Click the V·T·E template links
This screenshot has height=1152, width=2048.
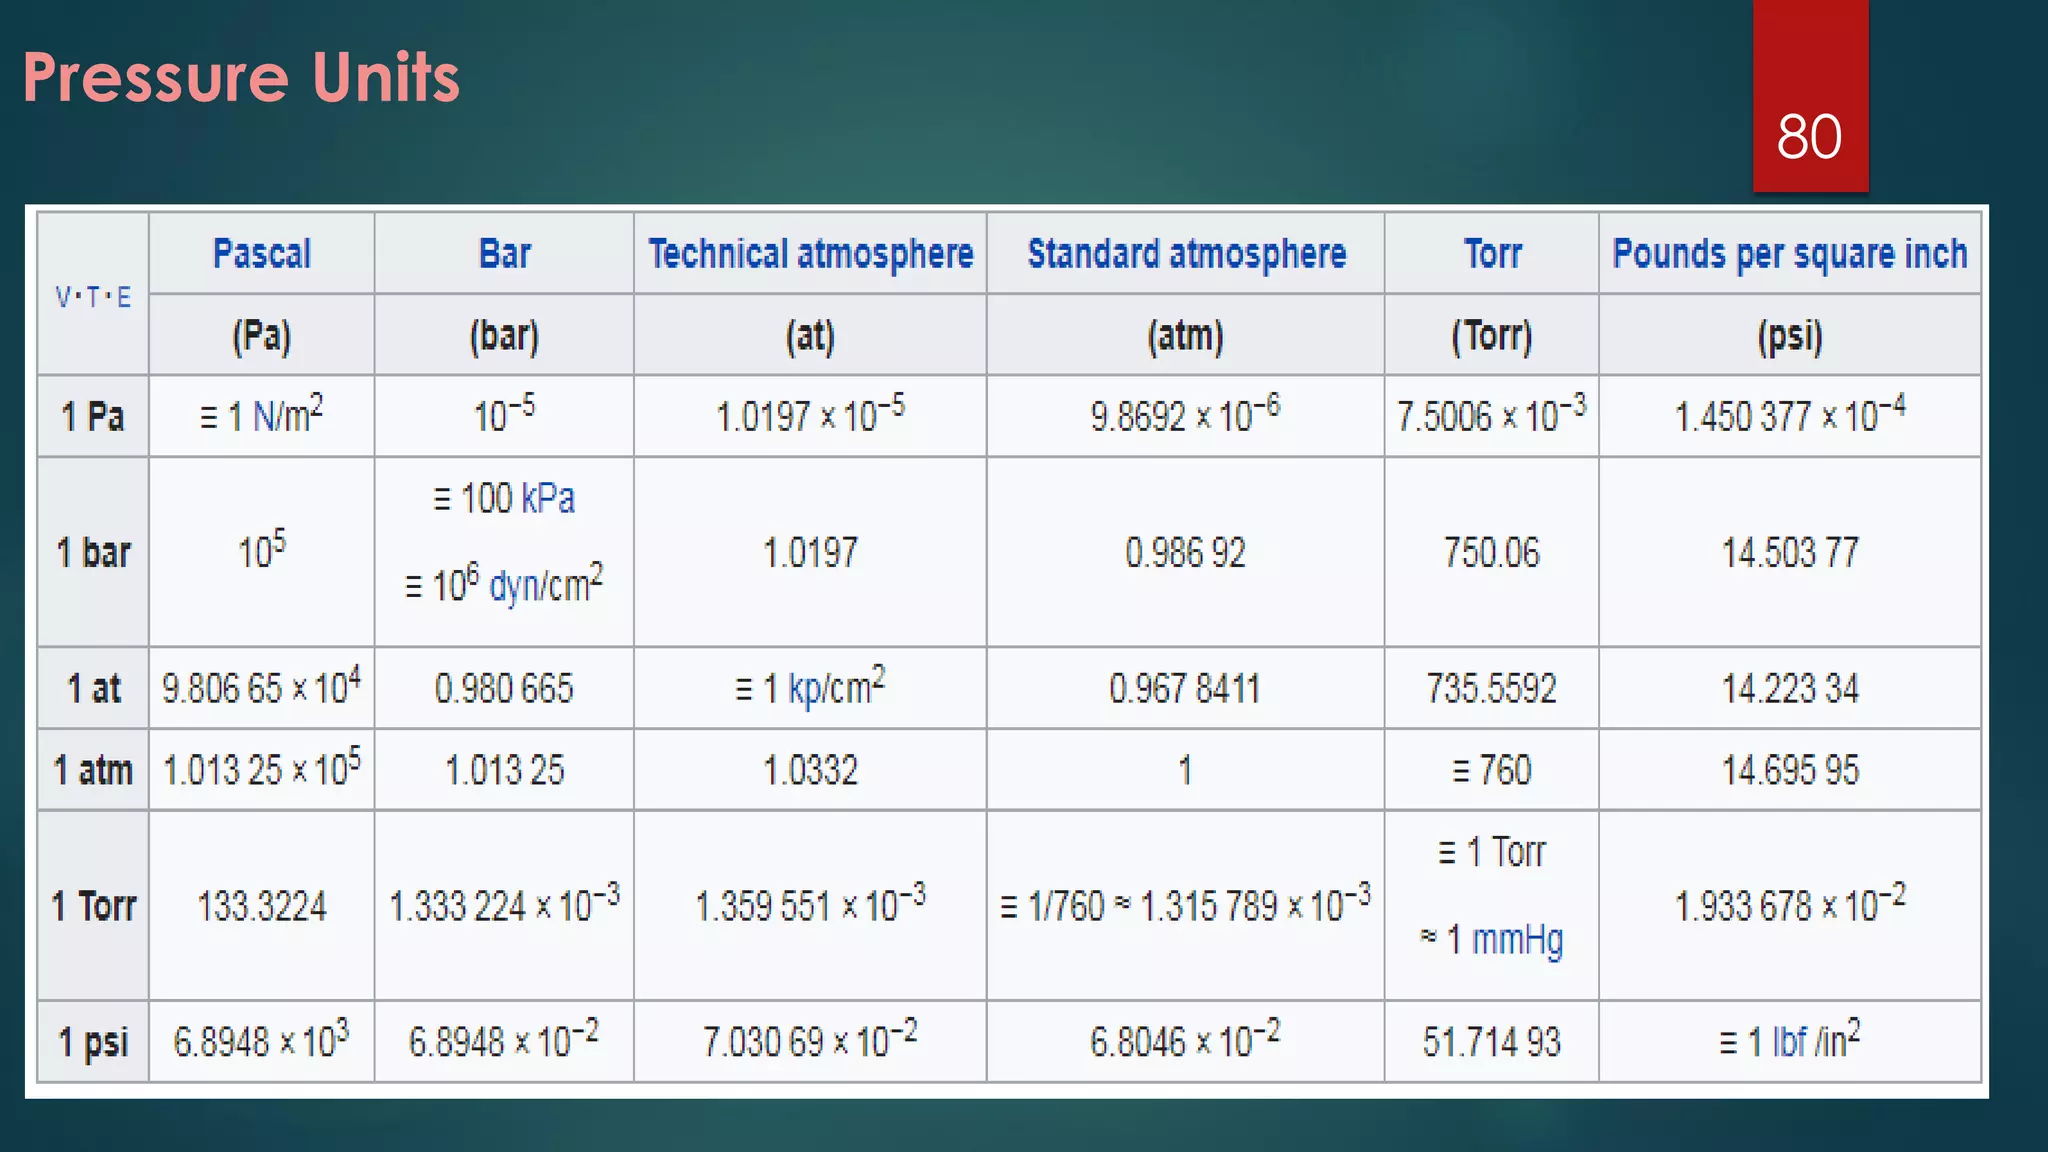[93, 297]
